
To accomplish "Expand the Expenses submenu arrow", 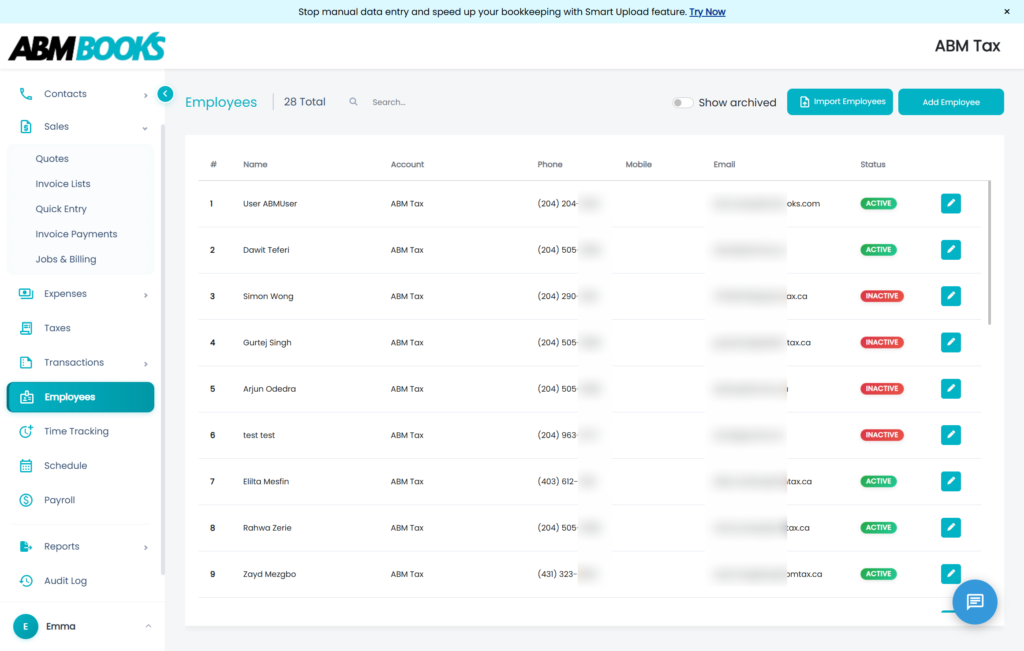I will point(146,295).
